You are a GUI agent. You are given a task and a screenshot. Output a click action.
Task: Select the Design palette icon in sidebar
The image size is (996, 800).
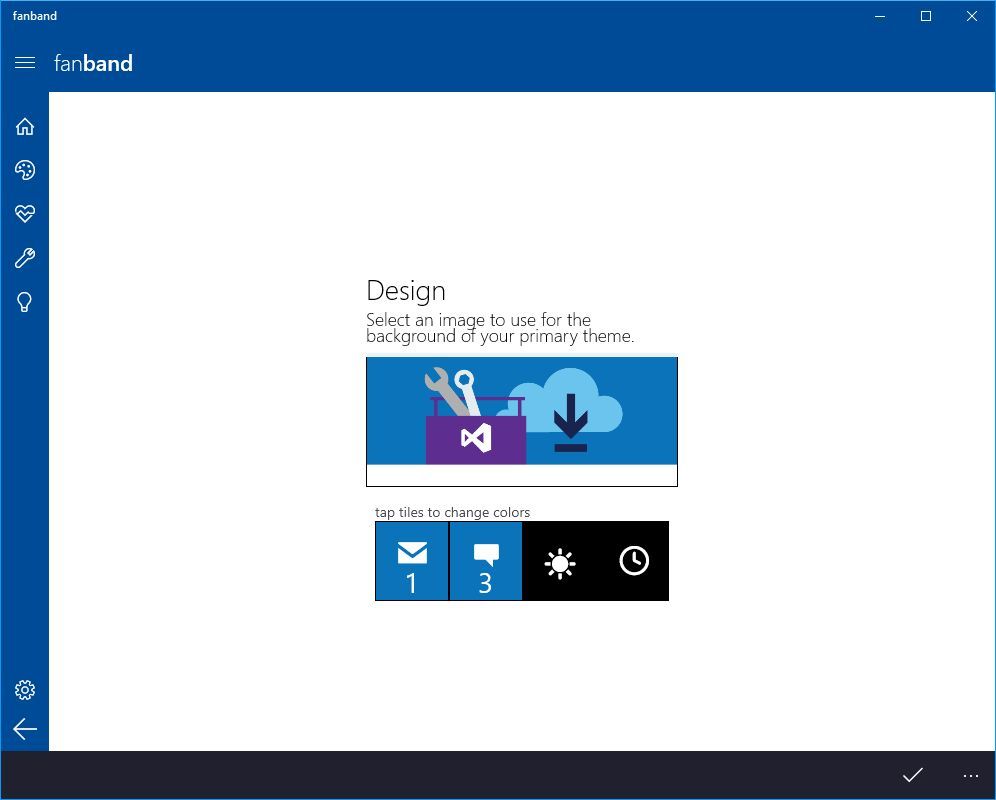25,170
